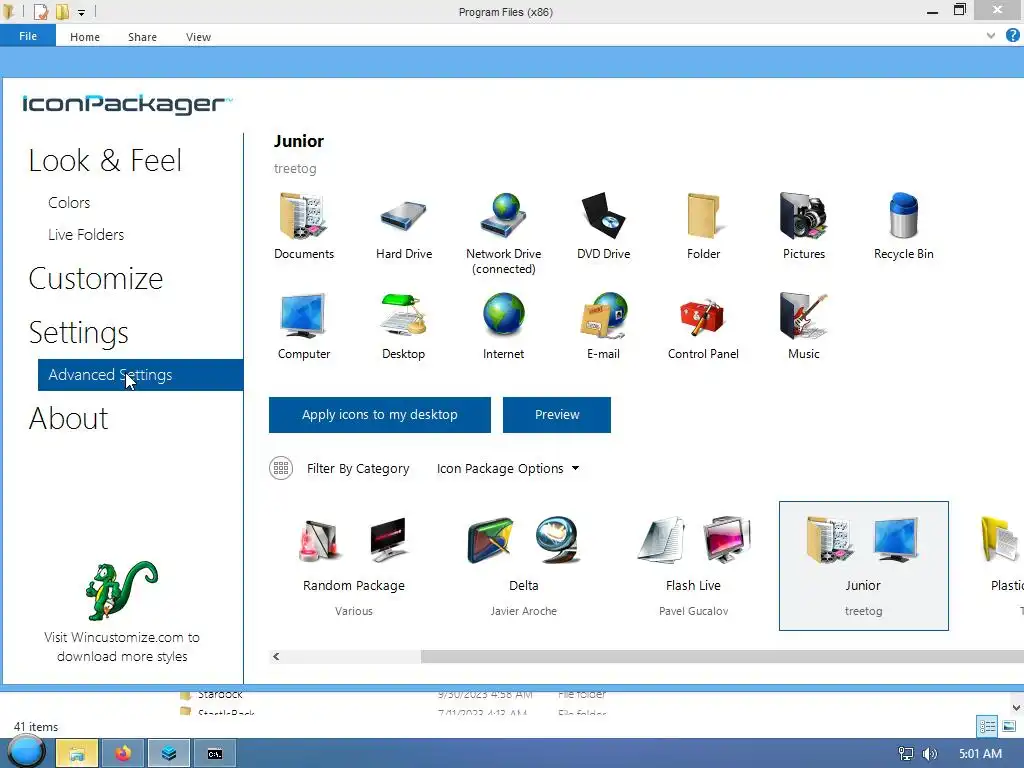This screenshot has width=1024, height=768.
Task: Select the Delta icon package
Action: [x=524, y=566]
